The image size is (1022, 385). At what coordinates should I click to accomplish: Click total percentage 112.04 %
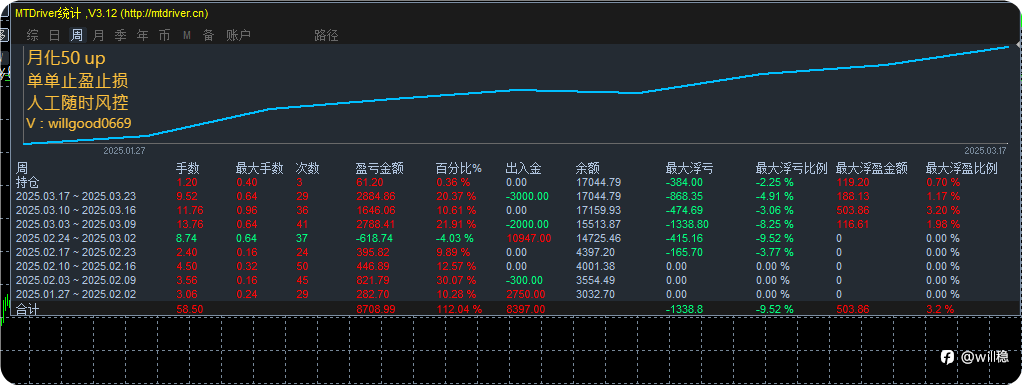point(459,309)
